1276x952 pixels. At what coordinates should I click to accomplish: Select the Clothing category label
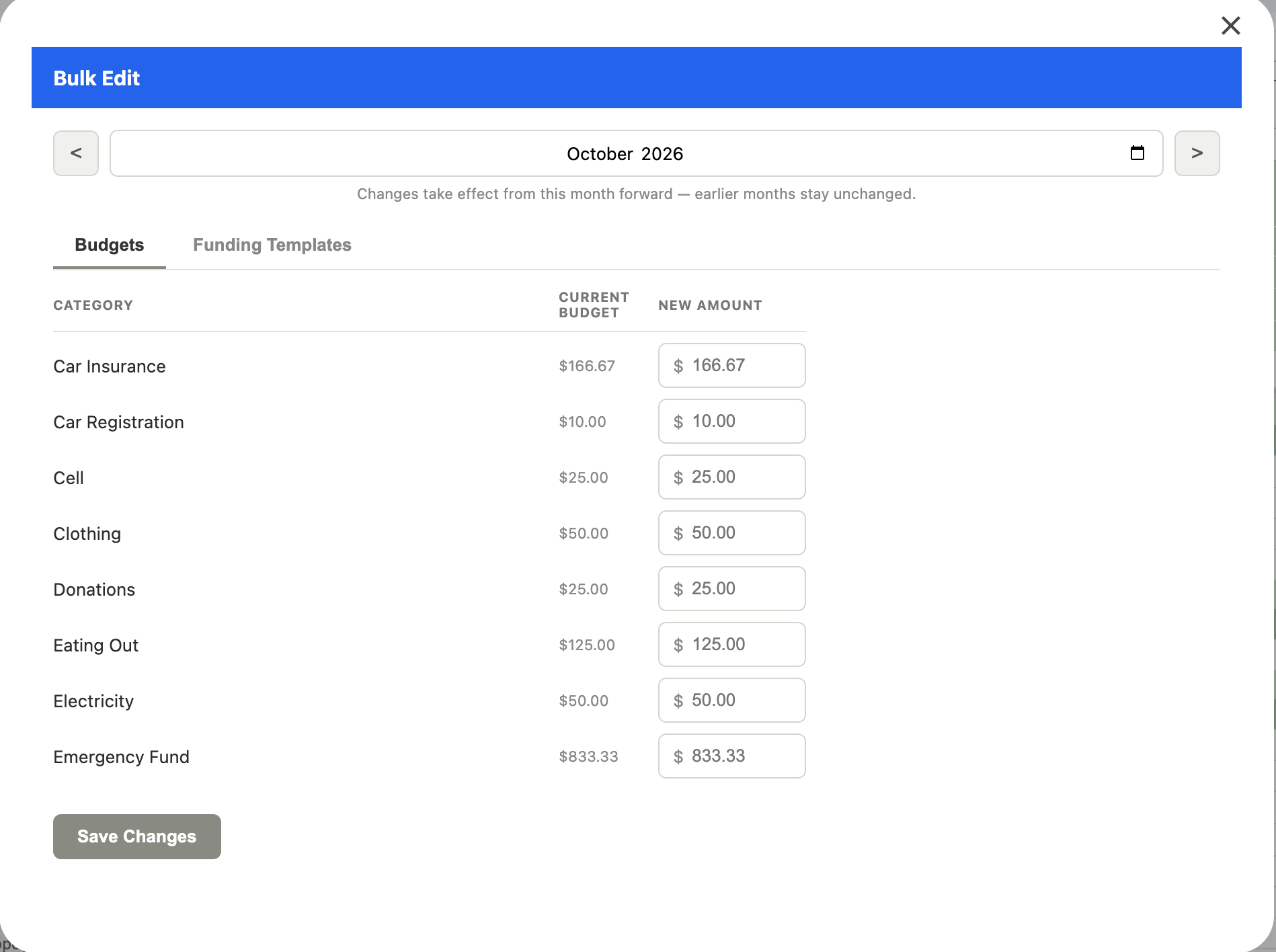[87, 534]
